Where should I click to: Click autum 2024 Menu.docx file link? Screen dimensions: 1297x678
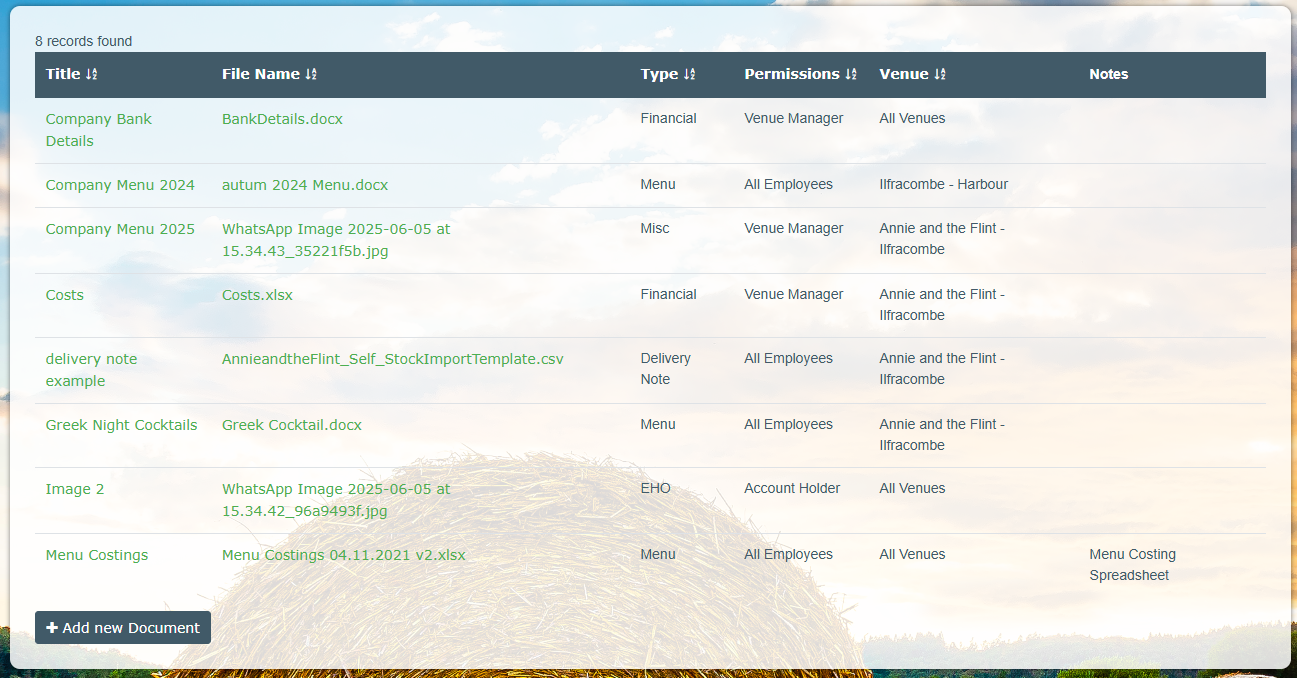pyautogui.click(x=305, y=185)
